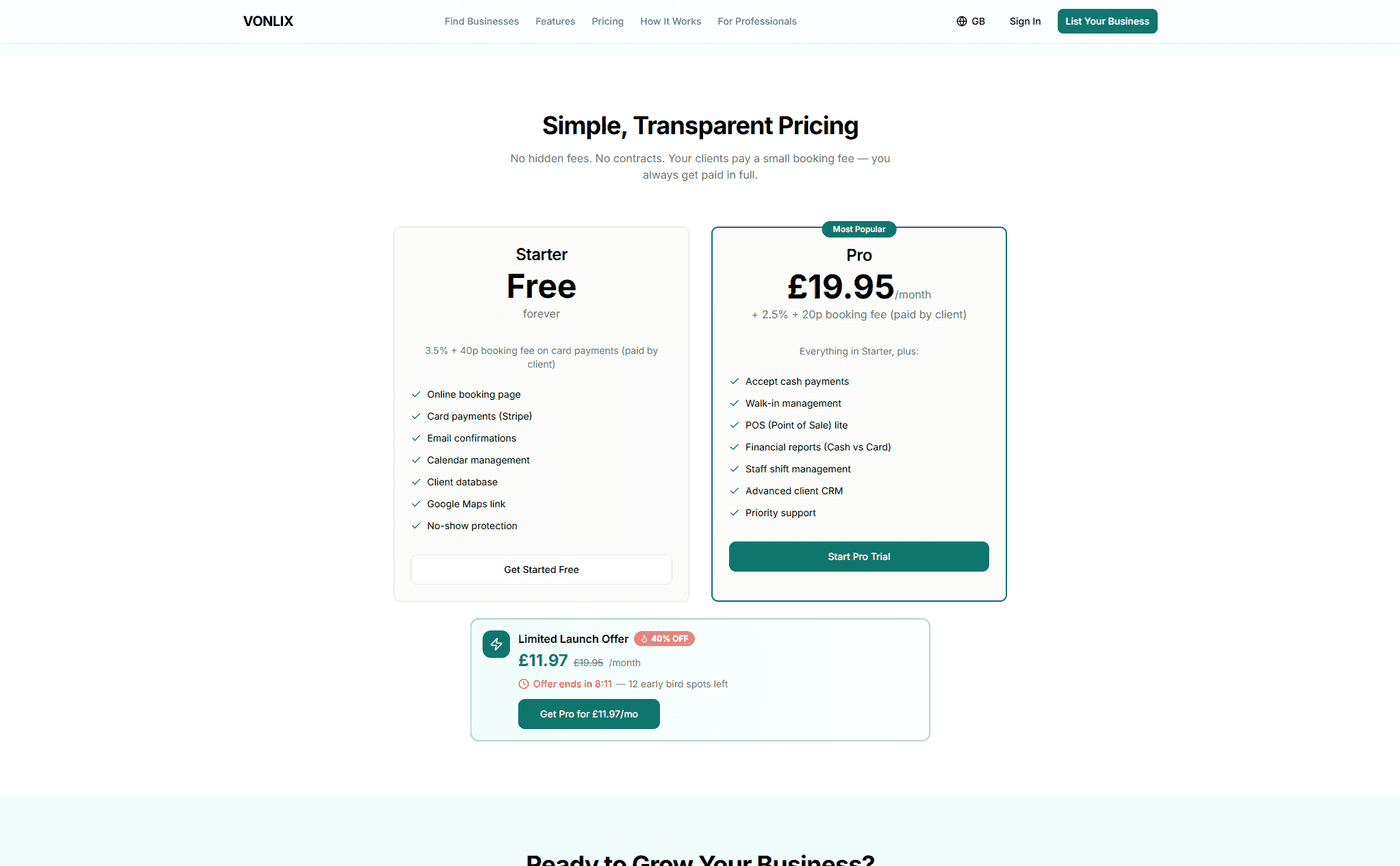
Task: Click the checkmark beside Online booking page
Action: [x=415, y=394]
